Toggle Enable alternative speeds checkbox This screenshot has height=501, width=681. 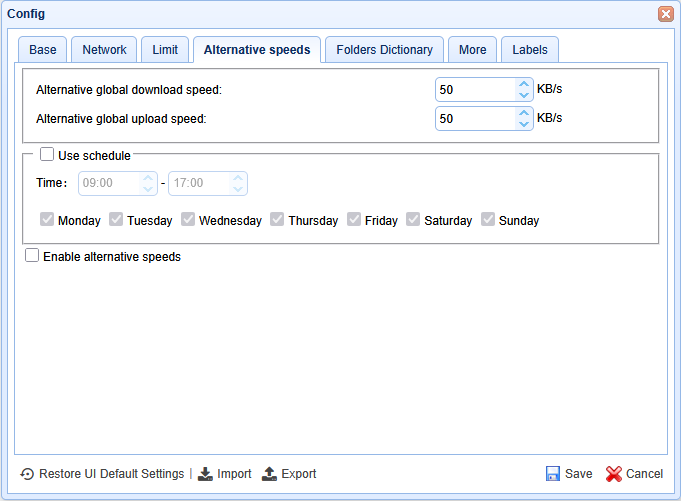[x=32, y=256]
